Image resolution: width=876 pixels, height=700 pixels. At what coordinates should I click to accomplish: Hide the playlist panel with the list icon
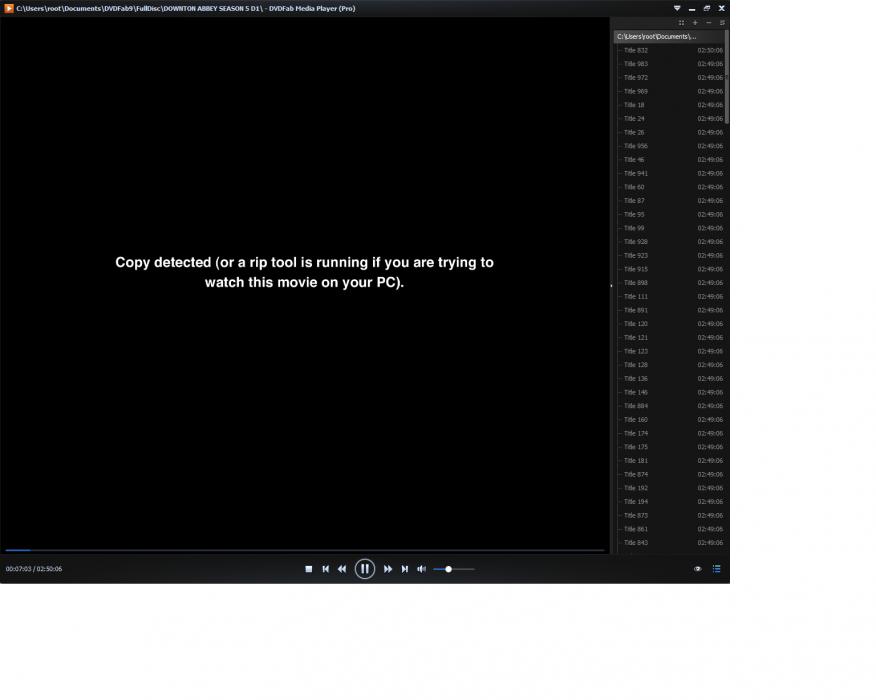tap(717, 569)
